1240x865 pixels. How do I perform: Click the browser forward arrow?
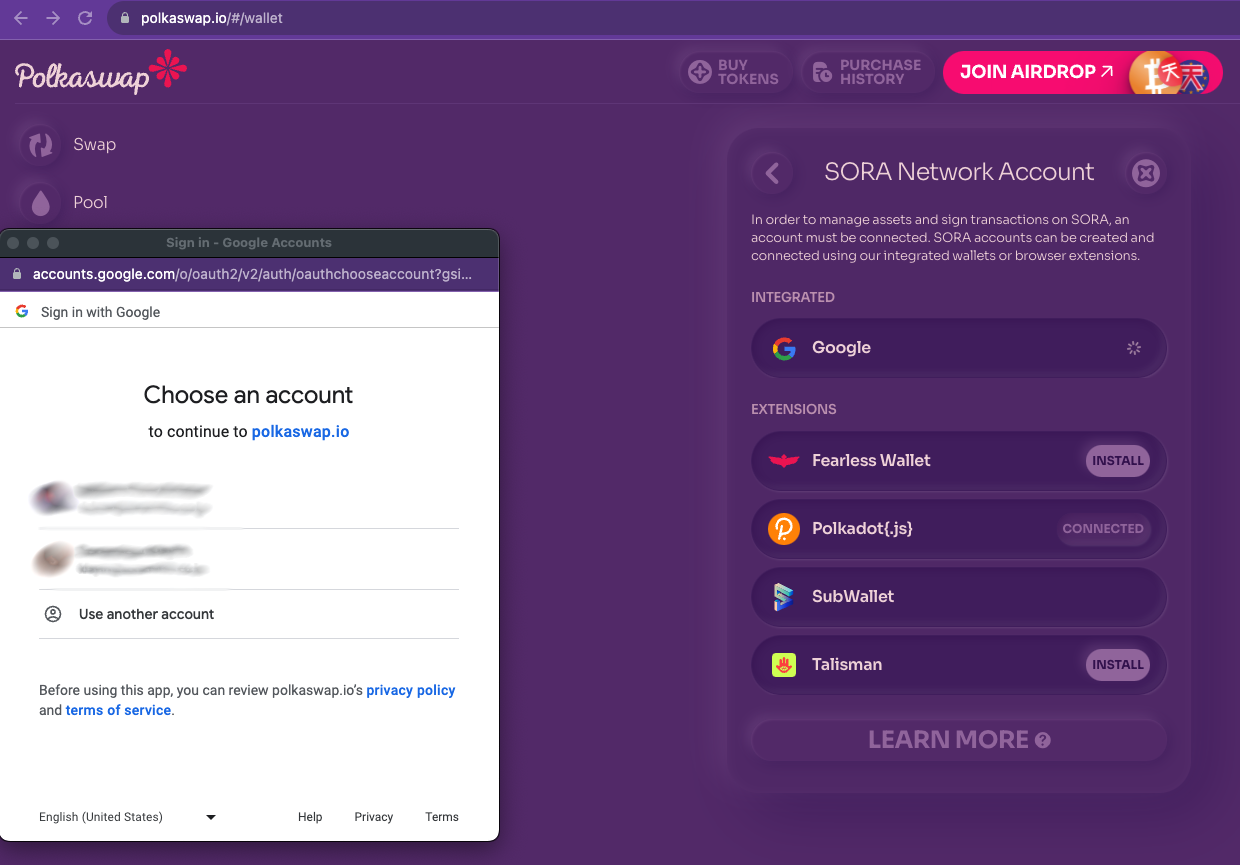click(x=53, y=18)
